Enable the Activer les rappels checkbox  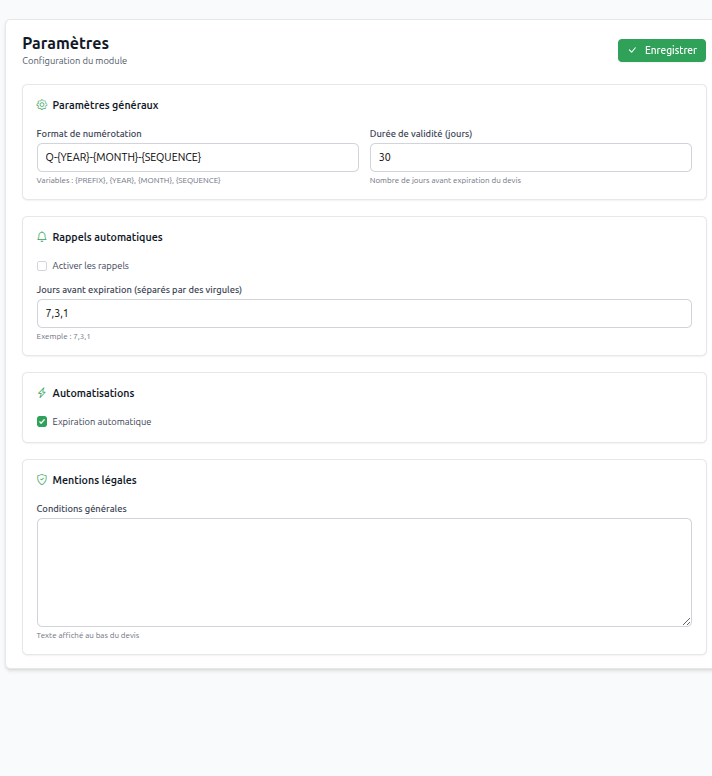point(42,266)
